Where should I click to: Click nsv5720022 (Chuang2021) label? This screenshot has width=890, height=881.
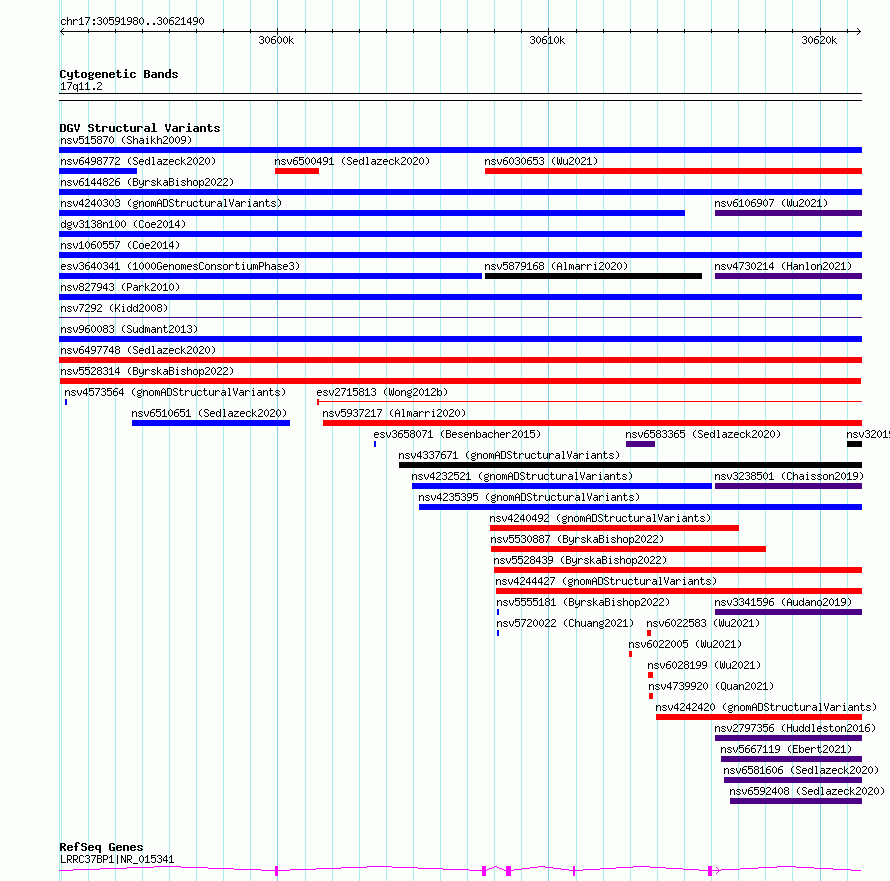click(565, 623)
